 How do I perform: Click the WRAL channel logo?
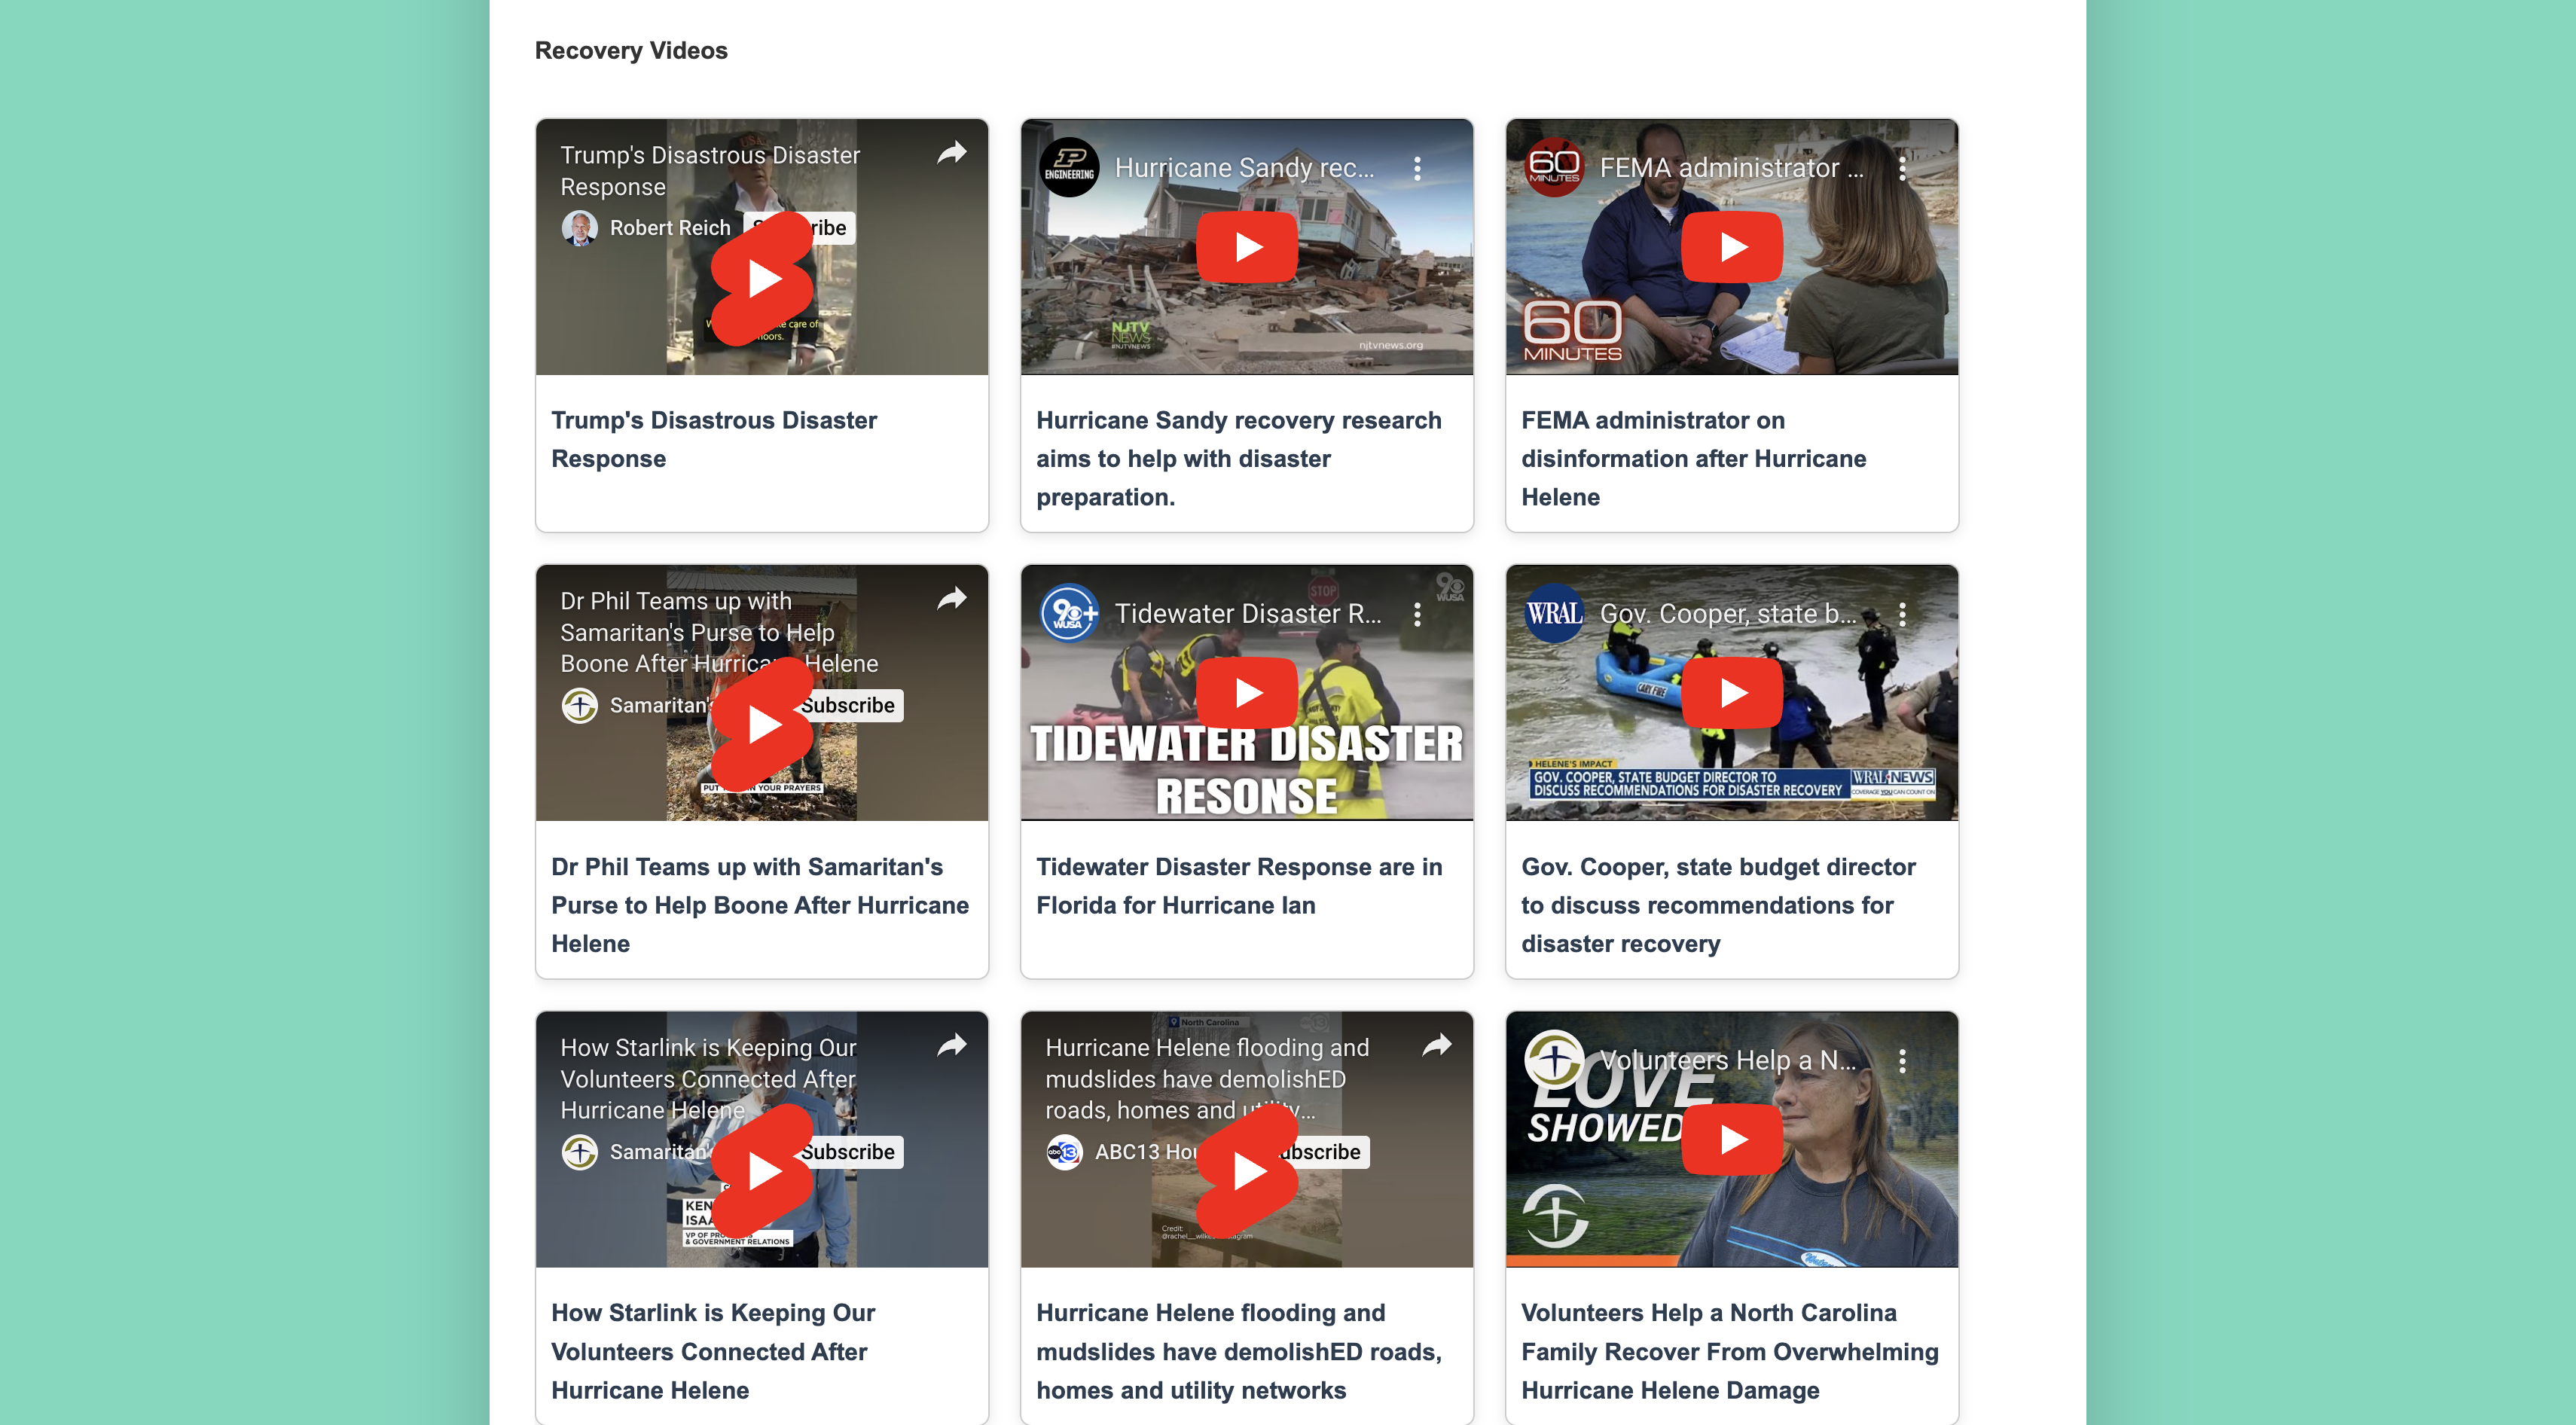[1554, 613]
